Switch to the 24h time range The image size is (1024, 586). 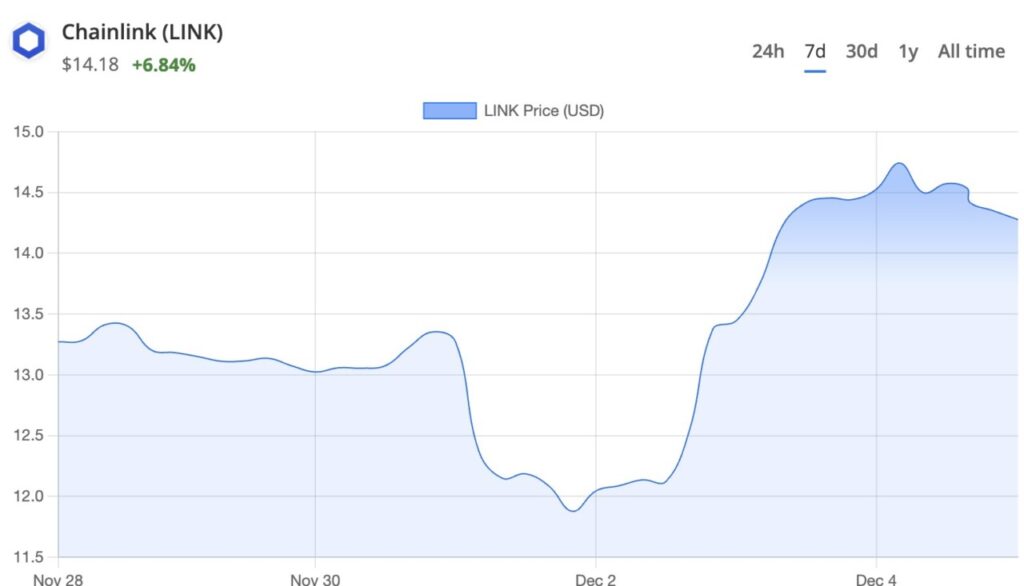point(768,51)
